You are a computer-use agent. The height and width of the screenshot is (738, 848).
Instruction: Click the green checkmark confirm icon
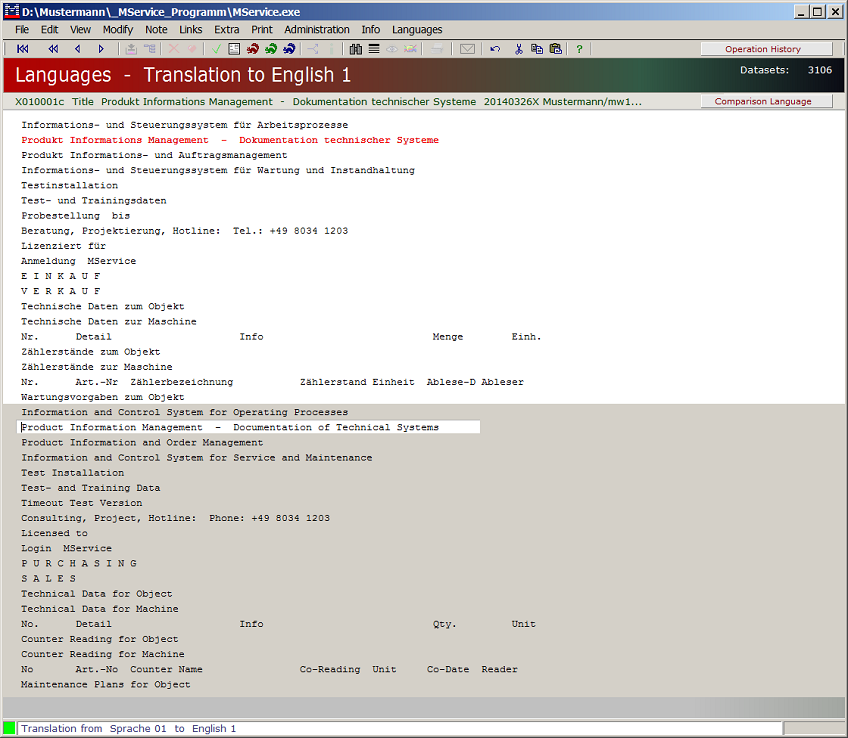click(216, 49)
